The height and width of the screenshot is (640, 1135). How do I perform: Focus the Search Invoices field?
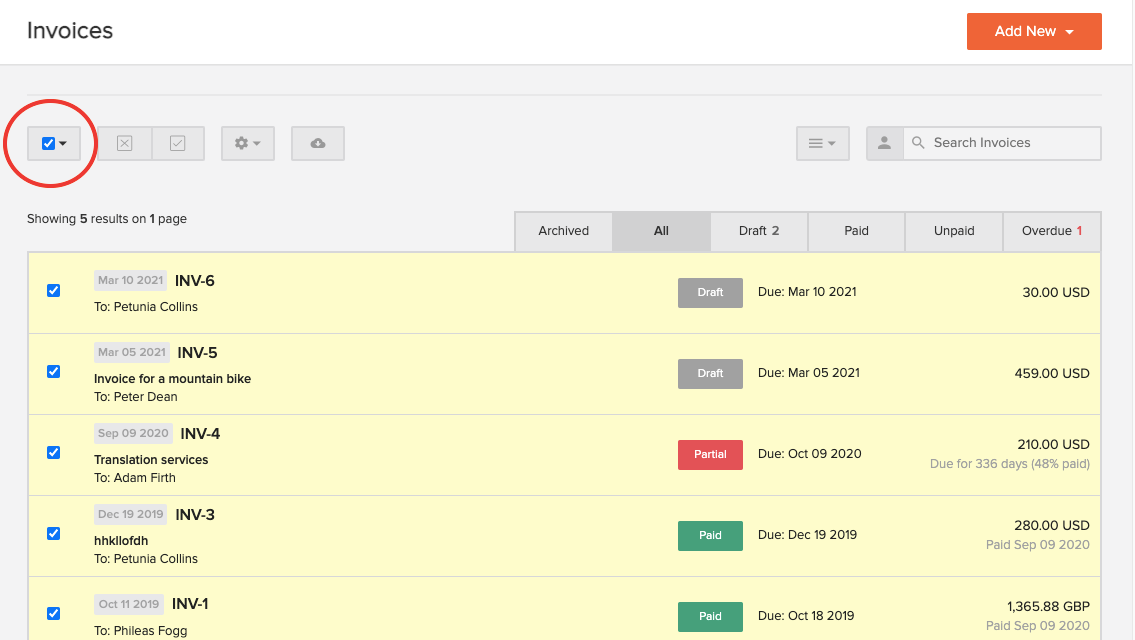pos(1003,143)
